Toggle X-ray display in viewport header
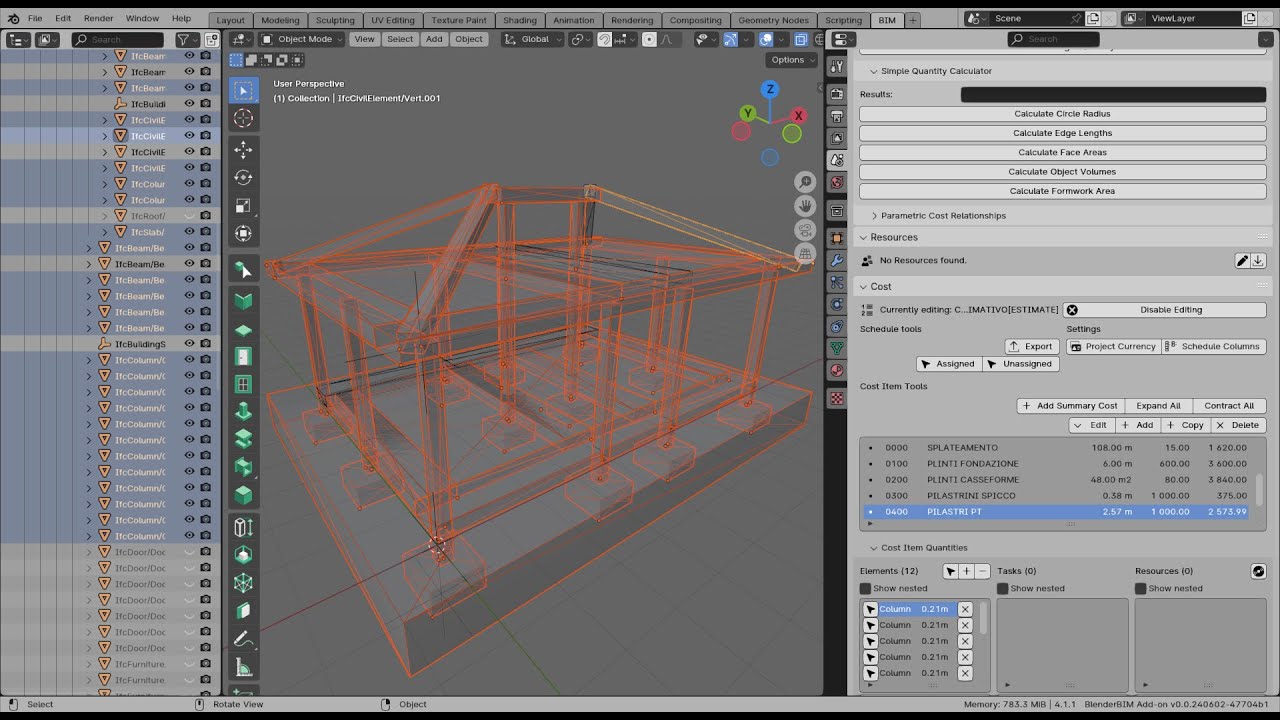The height and width of the screenshot is (720, 1280). coord(801,39)
